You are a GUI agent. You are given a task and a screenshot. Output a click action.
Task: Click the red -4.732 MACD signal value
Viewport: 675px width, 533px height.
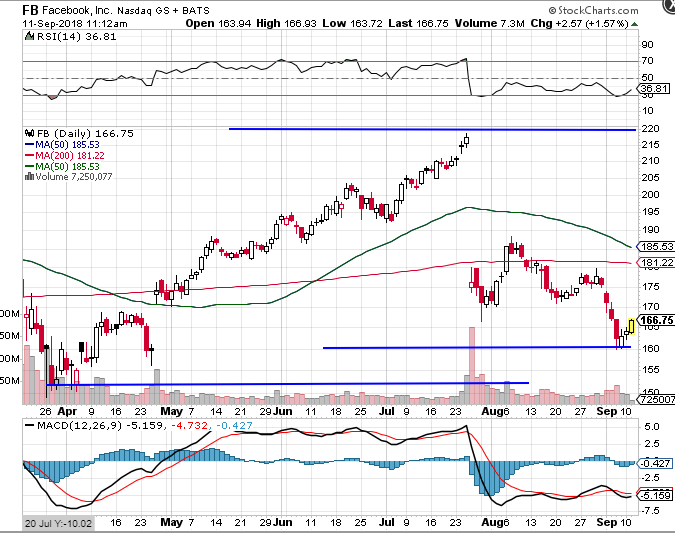click(x=189, y=426)
